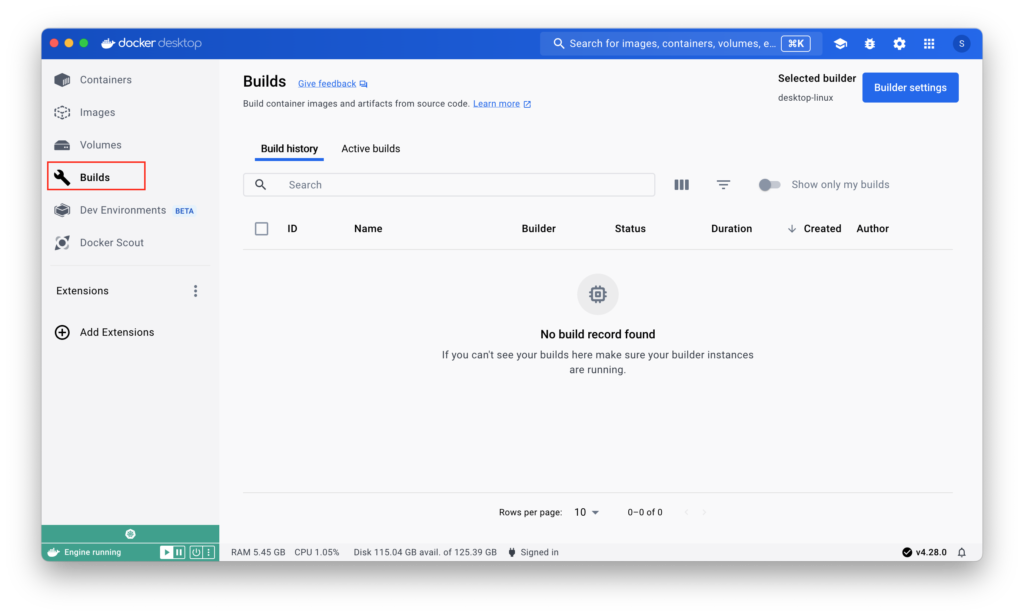The width and height of the screenshot is (1024, 616).
Task: Open the Rows per page dropdown
Action: click(586, 512)
